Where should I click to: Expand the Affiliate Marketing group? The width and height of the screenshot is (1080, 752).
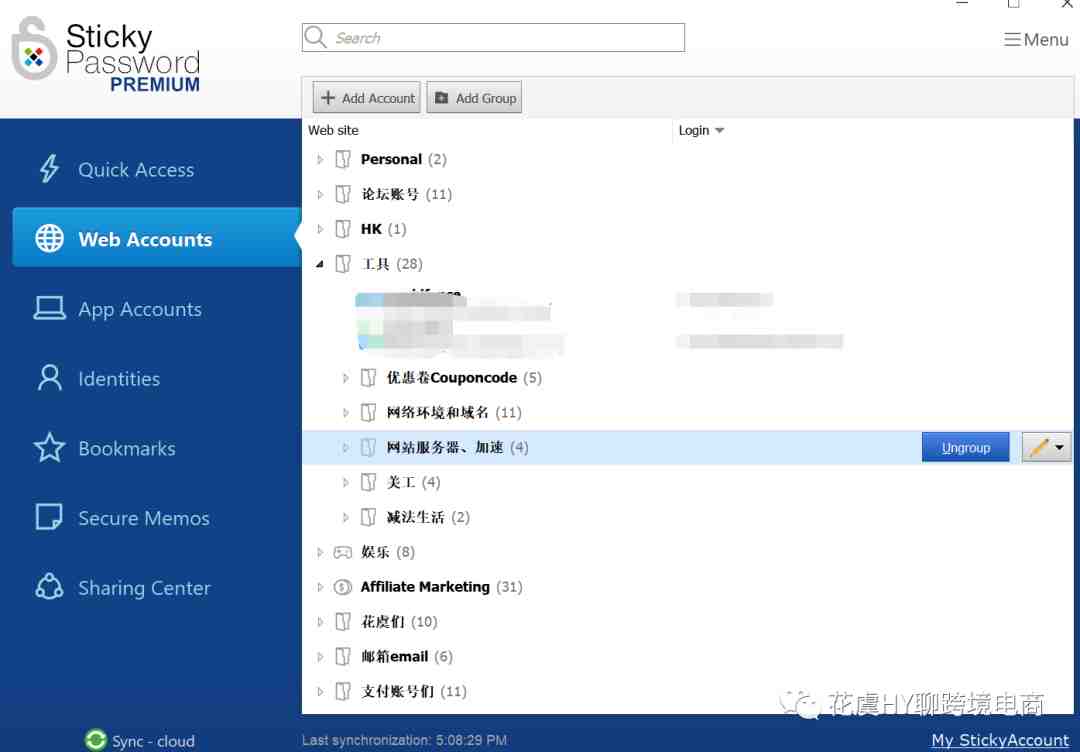click(320, 587)
